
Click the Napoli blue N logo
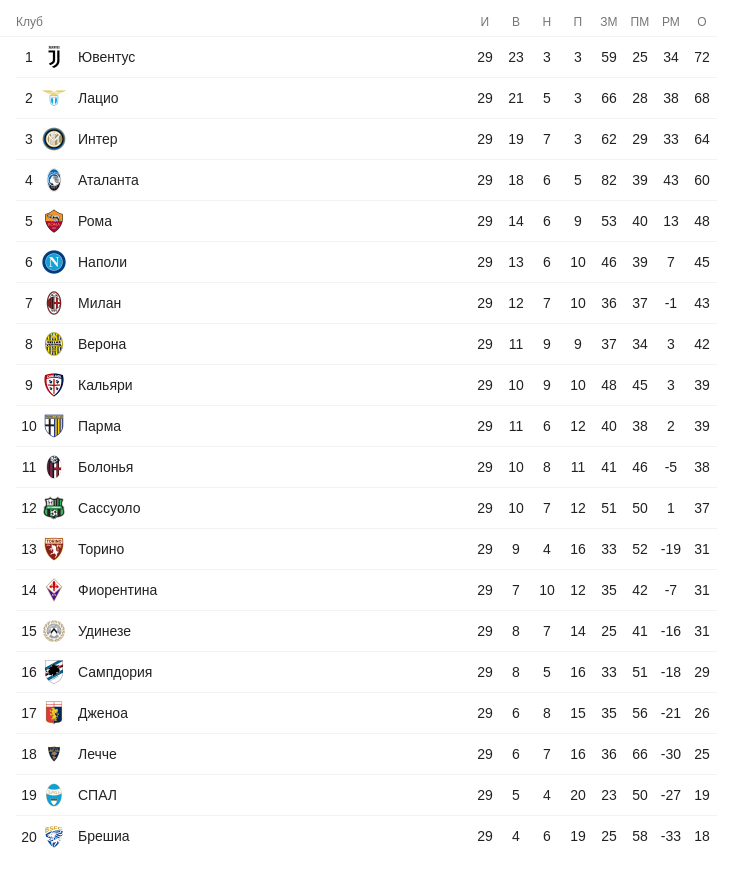54,262
